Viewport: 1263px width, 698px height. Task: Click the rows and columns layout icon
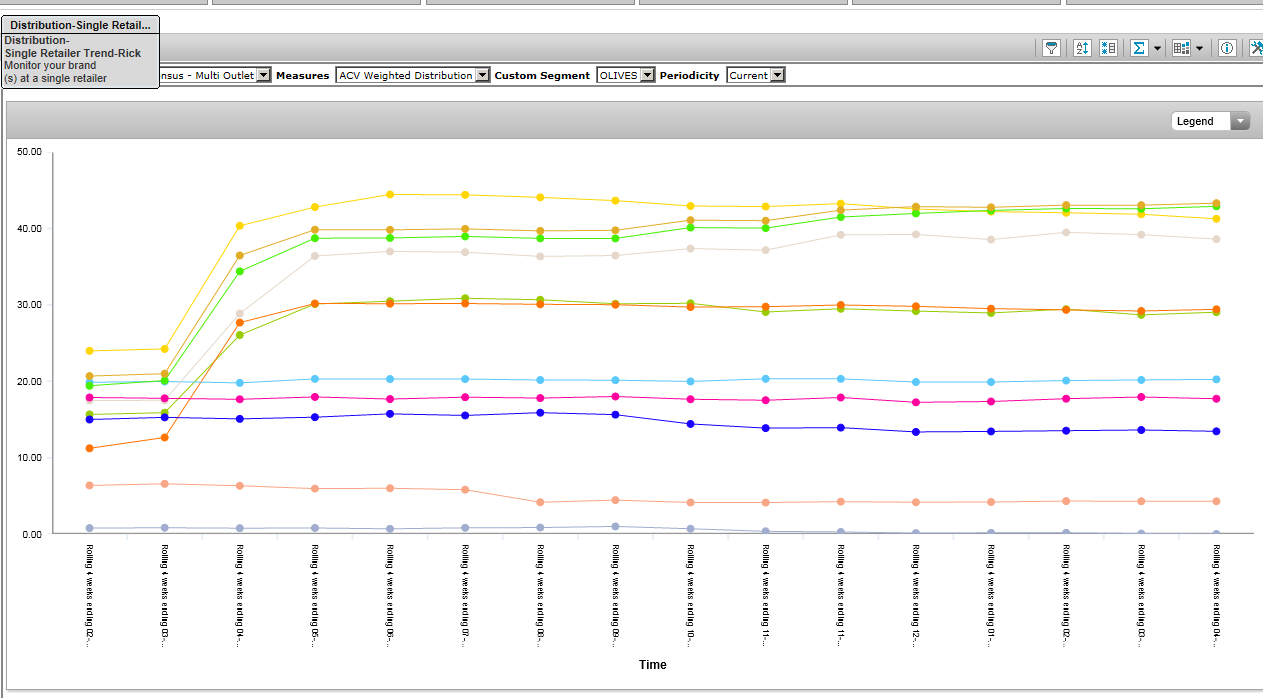tap(1108, 48)
